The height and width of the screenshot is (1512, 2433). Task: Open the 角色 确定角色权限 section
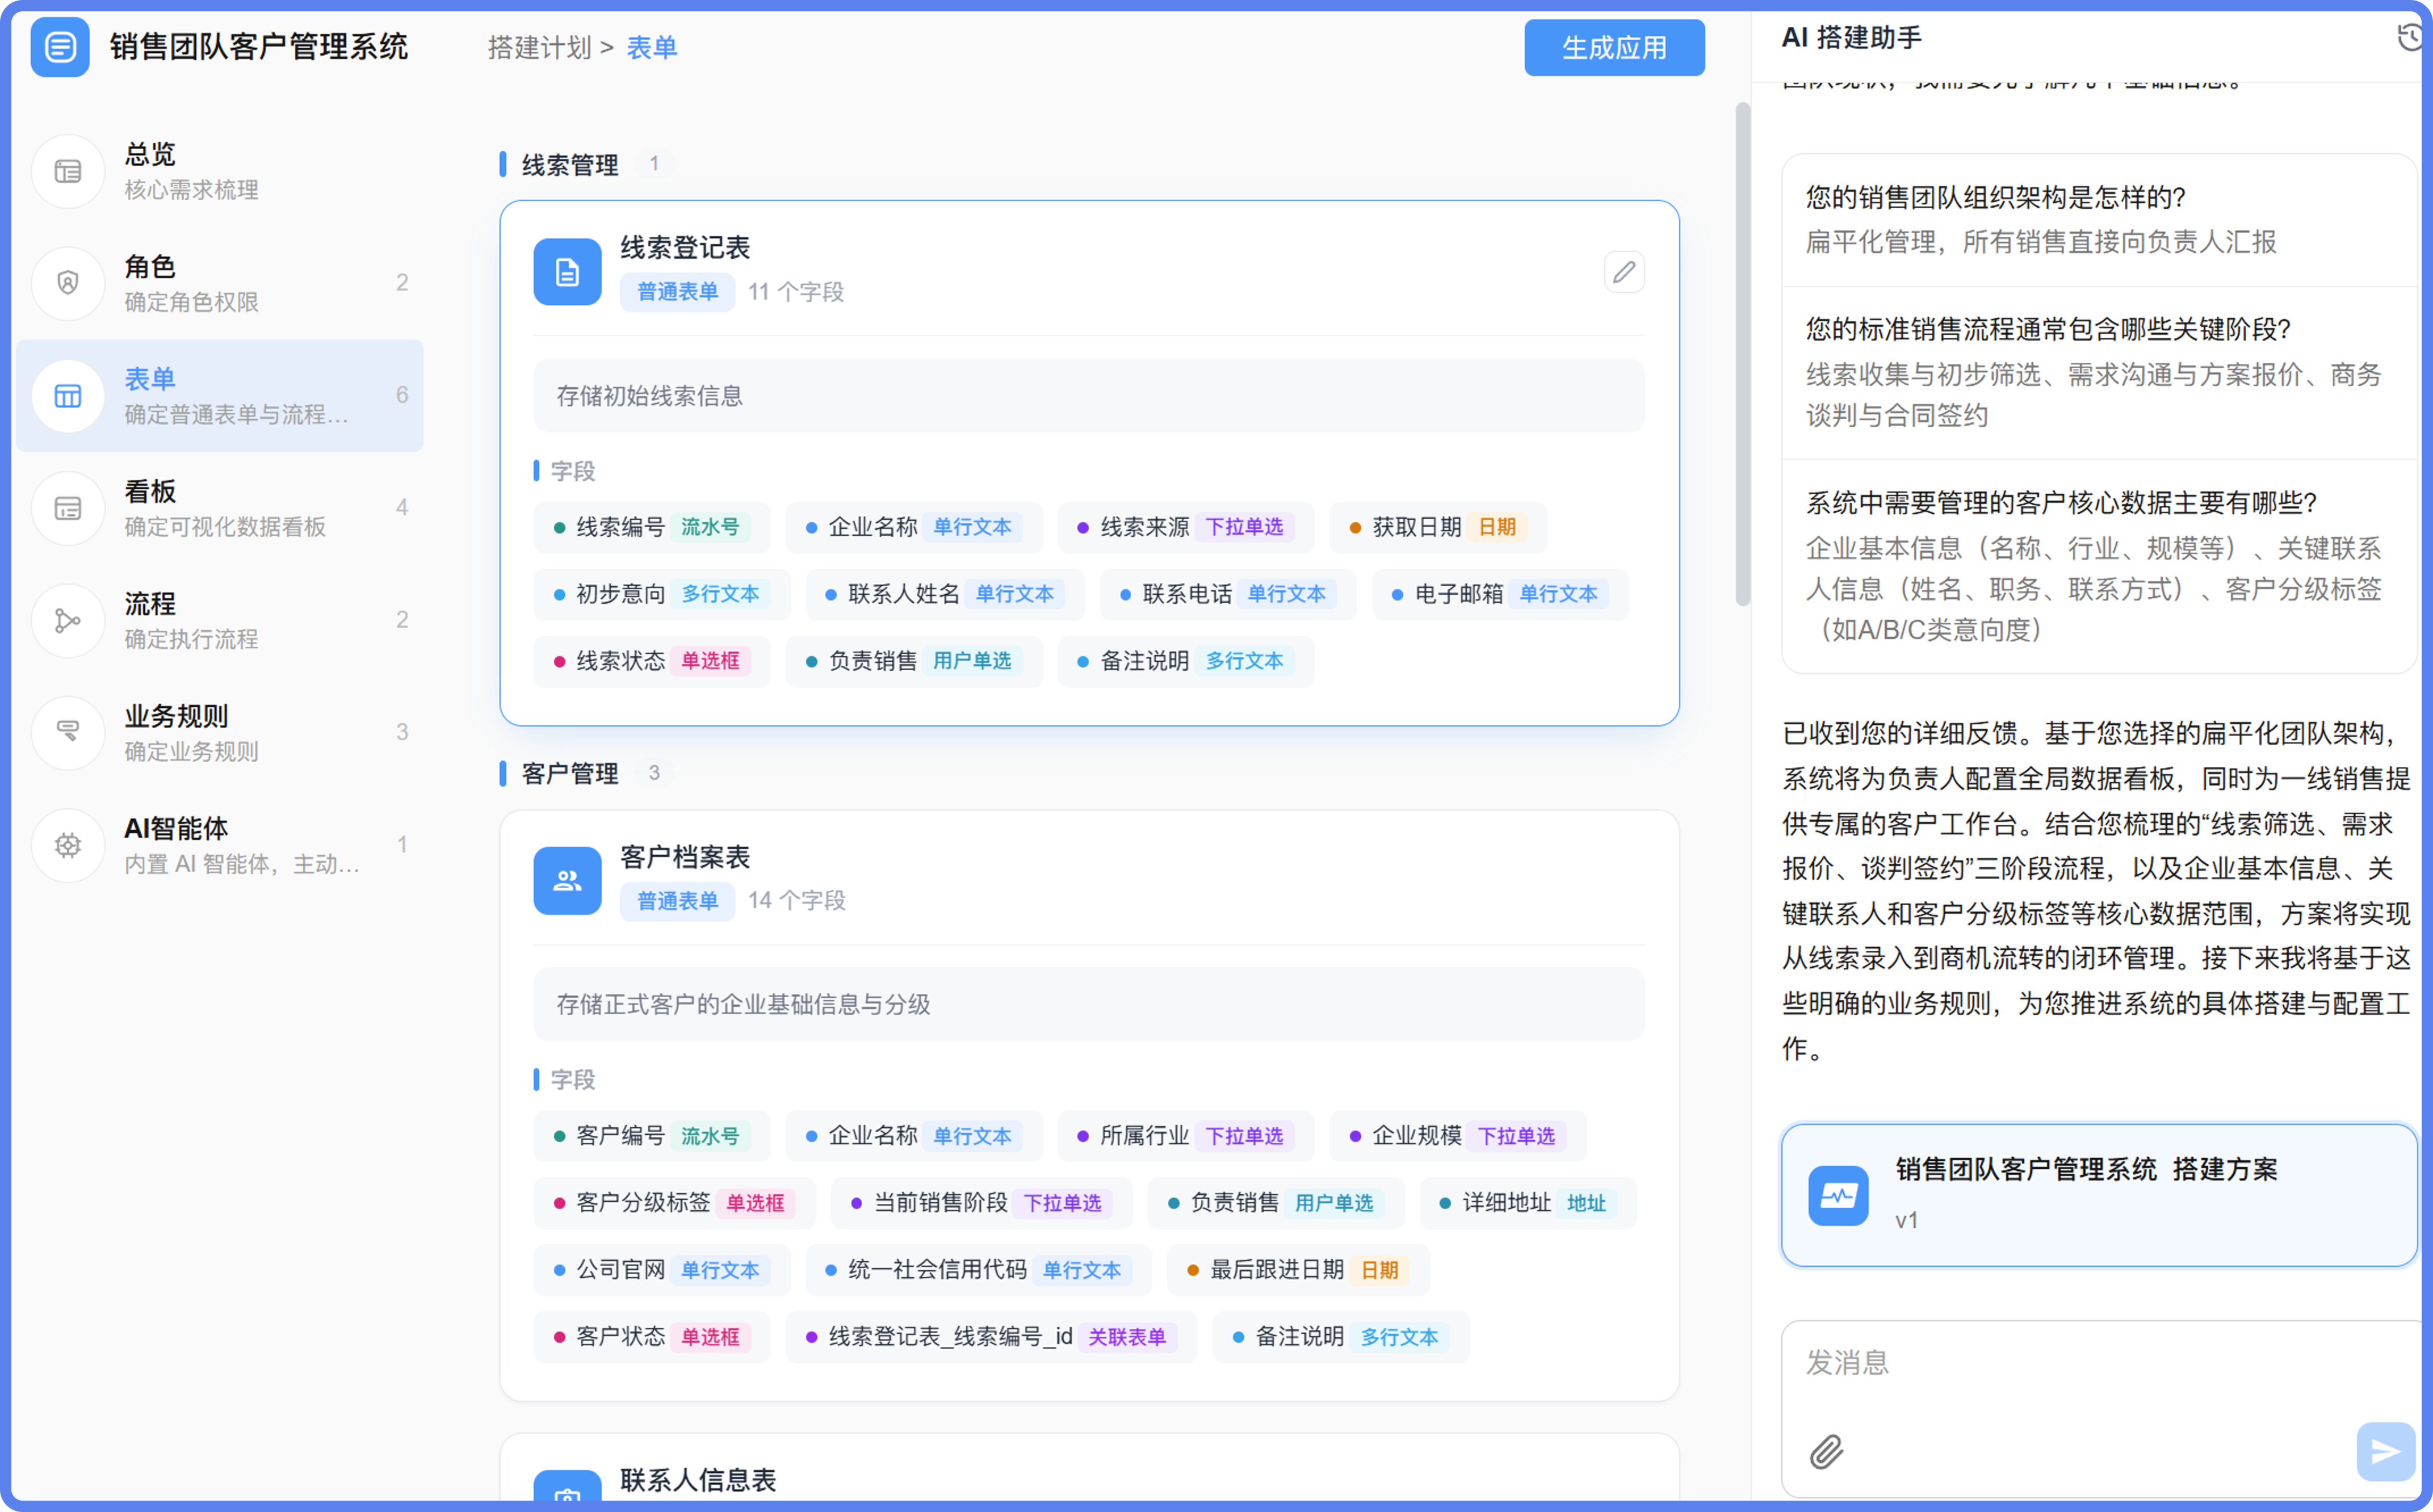(220, 283)
